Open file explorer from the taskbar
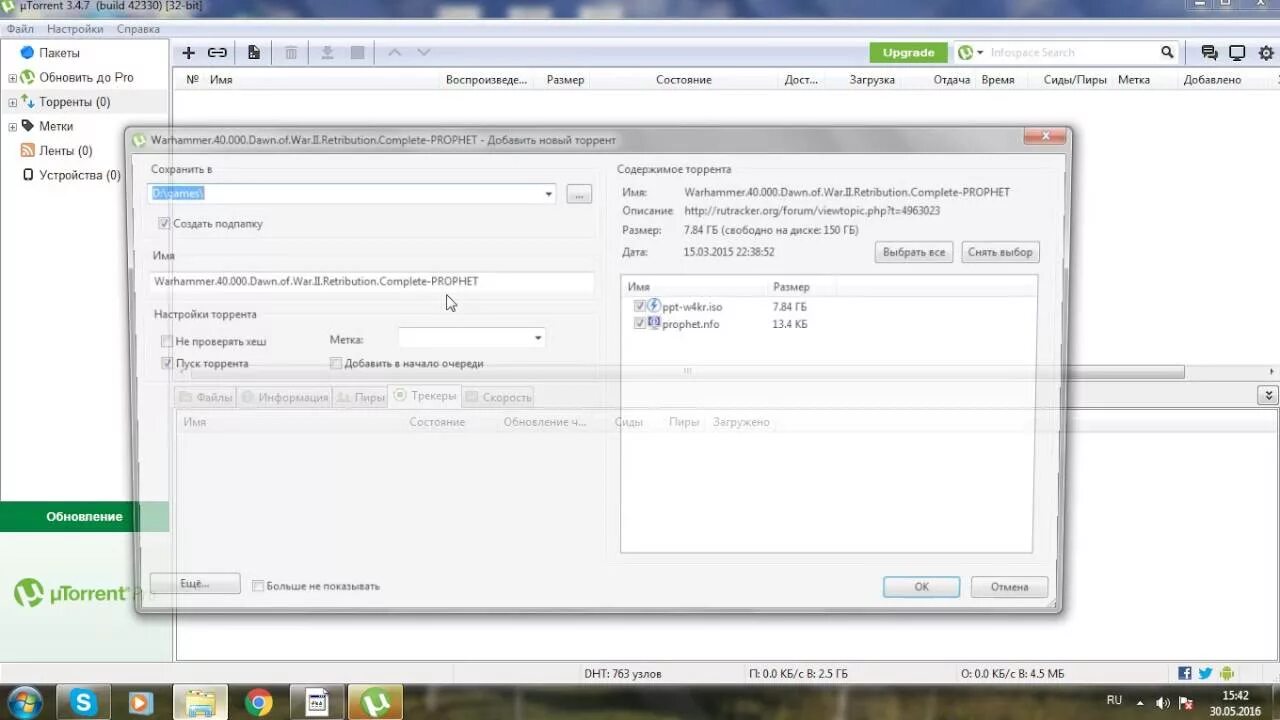 pyautogui.click(x=201, y=703)
